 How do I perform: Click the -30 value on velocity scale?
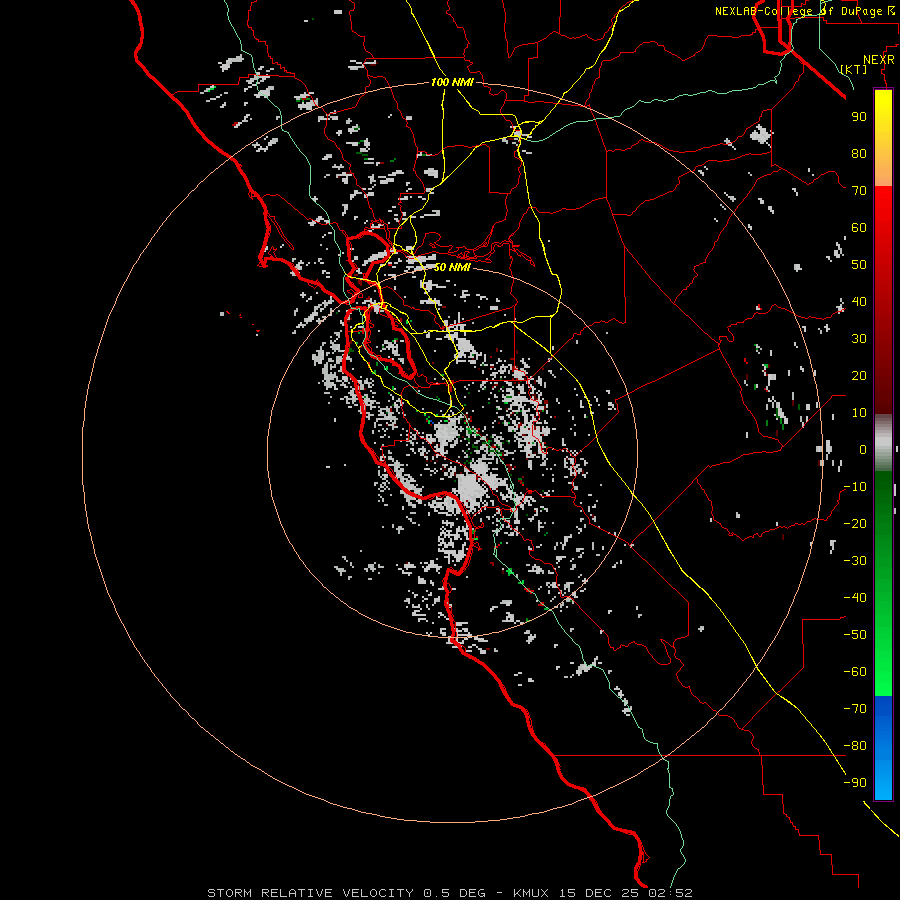click(855, 561)
